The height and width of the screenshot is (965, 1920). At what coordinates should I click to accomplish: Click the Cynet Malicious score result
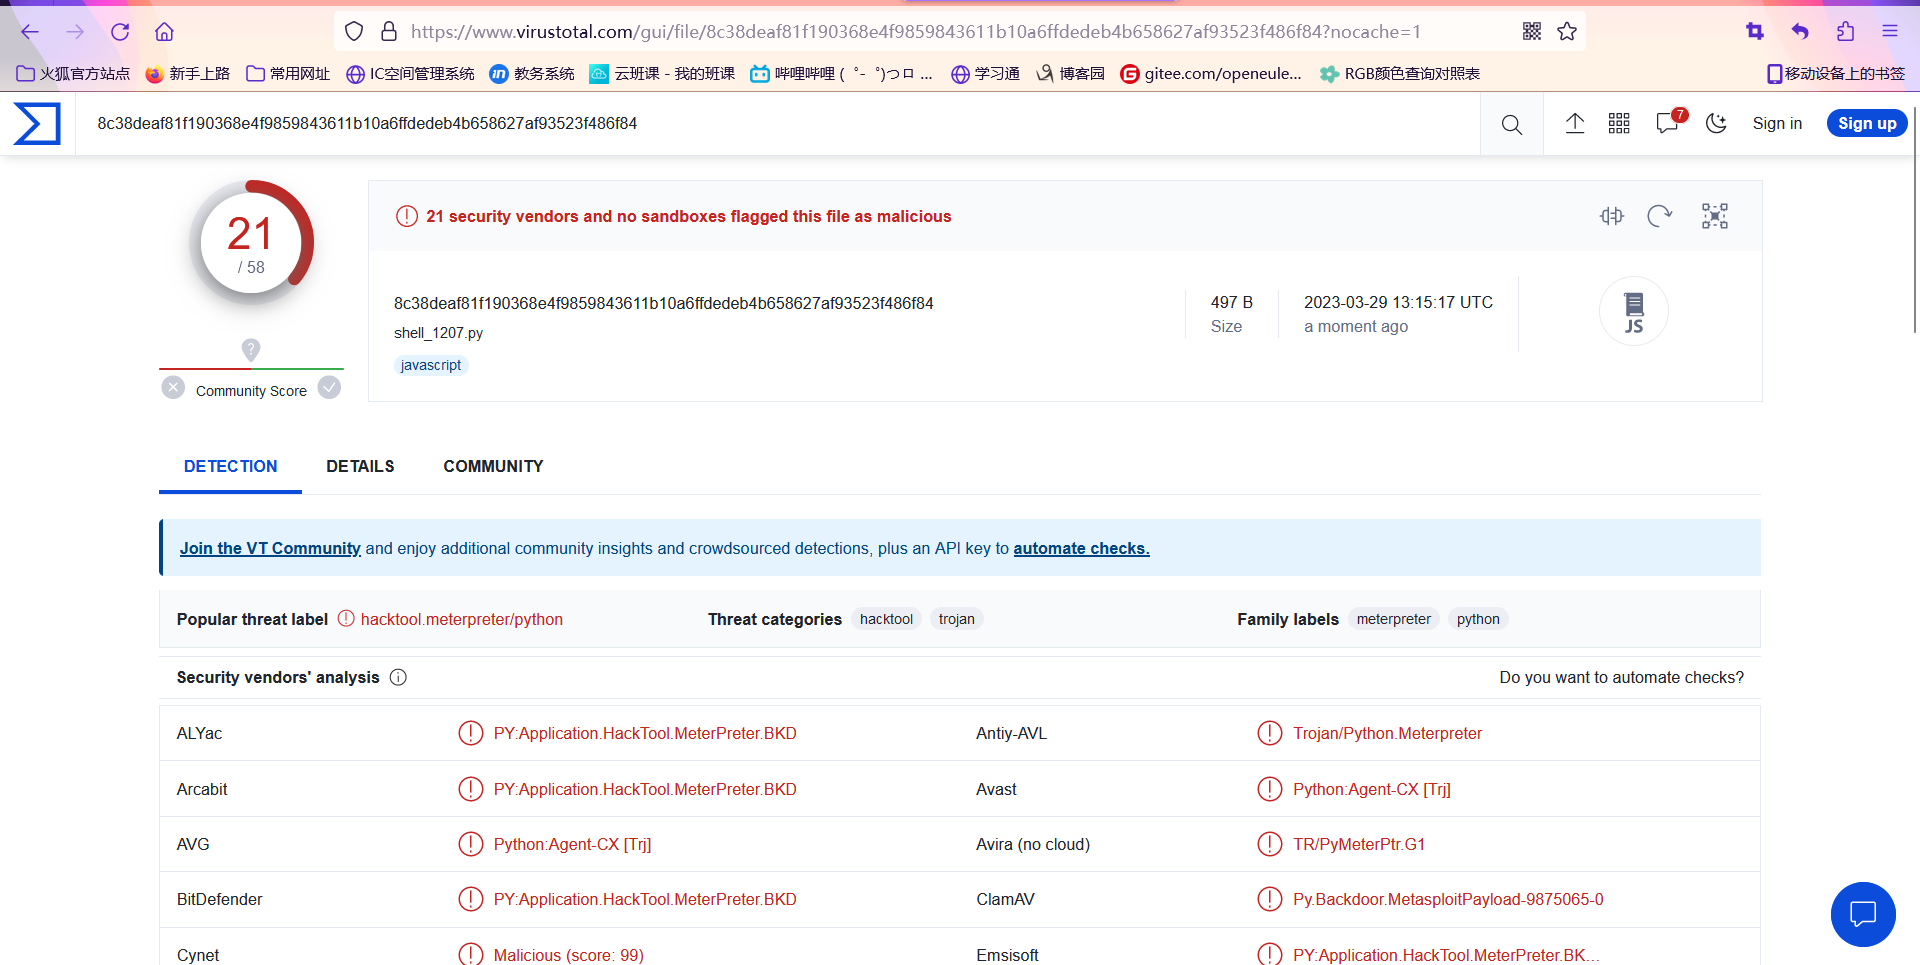568,955
